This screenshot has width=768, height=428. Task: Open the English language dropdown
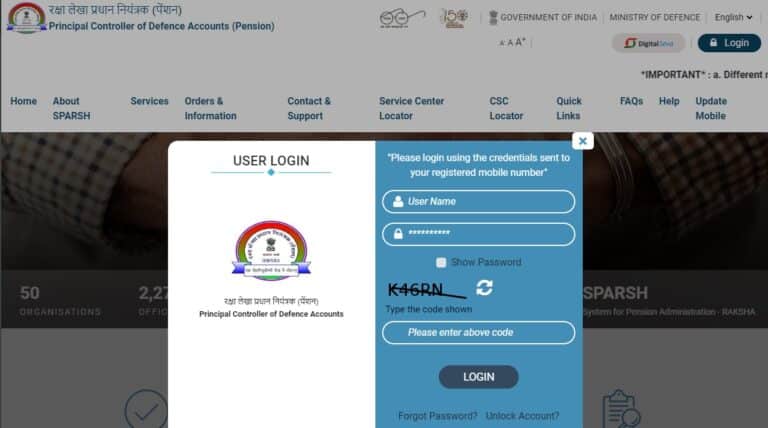pos(733,17)
